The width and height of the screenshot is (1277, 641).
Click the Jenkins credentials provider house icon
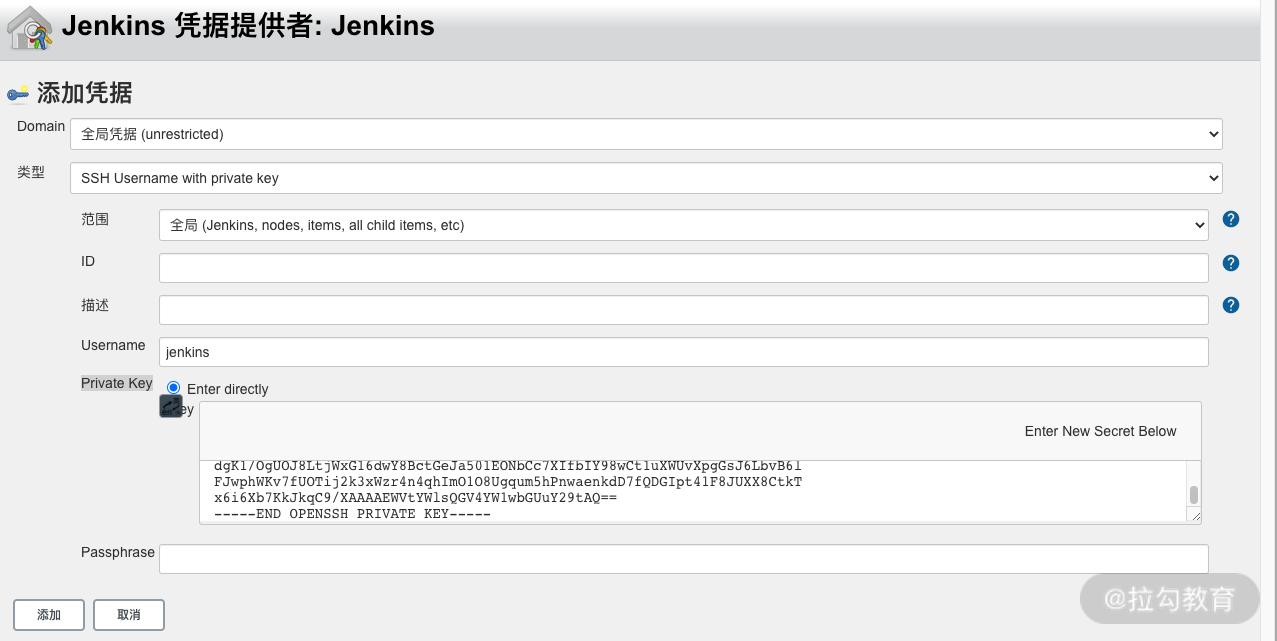point(30,27)
